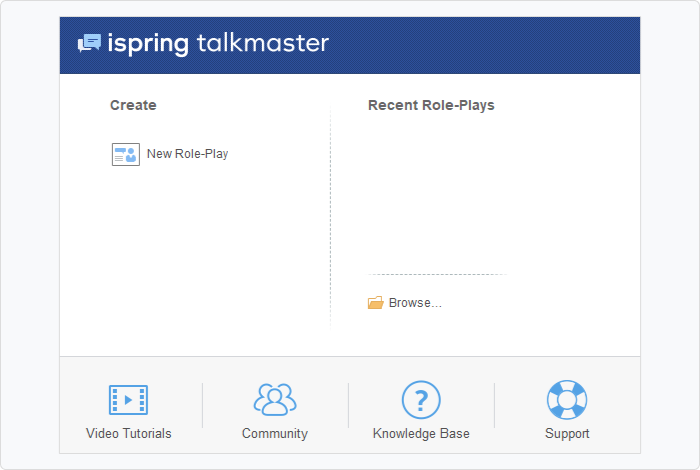This screenshot has height=470, width=700.
Task: Click the New Role-Play icon
Action: (125, 154)
